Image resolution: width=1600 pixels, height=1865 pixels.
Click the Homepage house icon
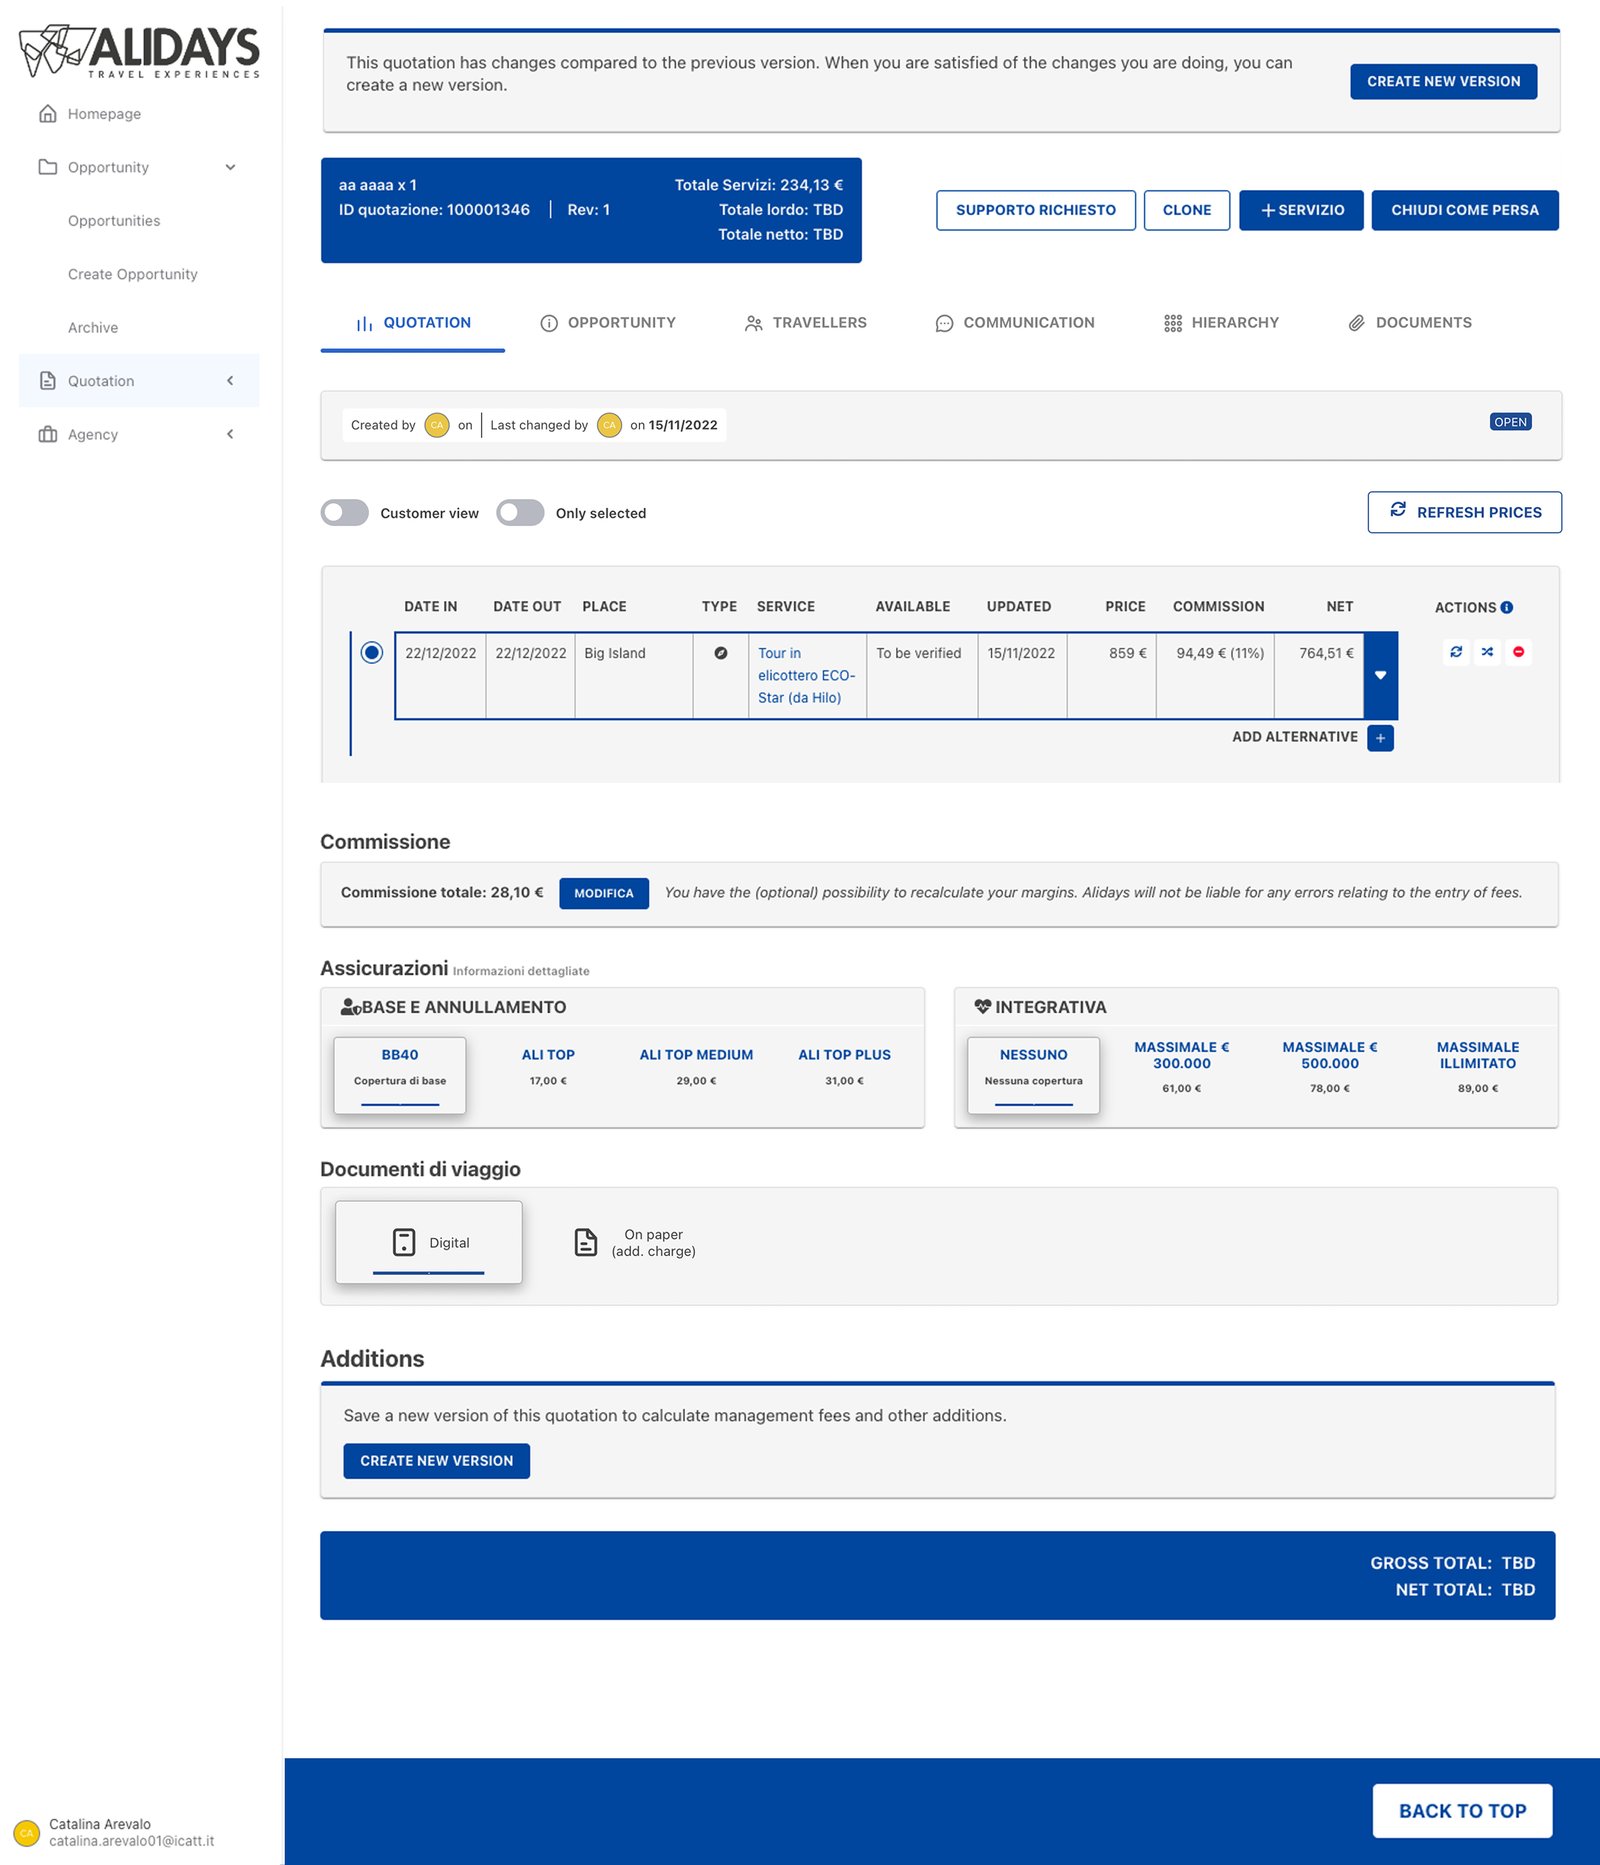click(x=47, y=114)
